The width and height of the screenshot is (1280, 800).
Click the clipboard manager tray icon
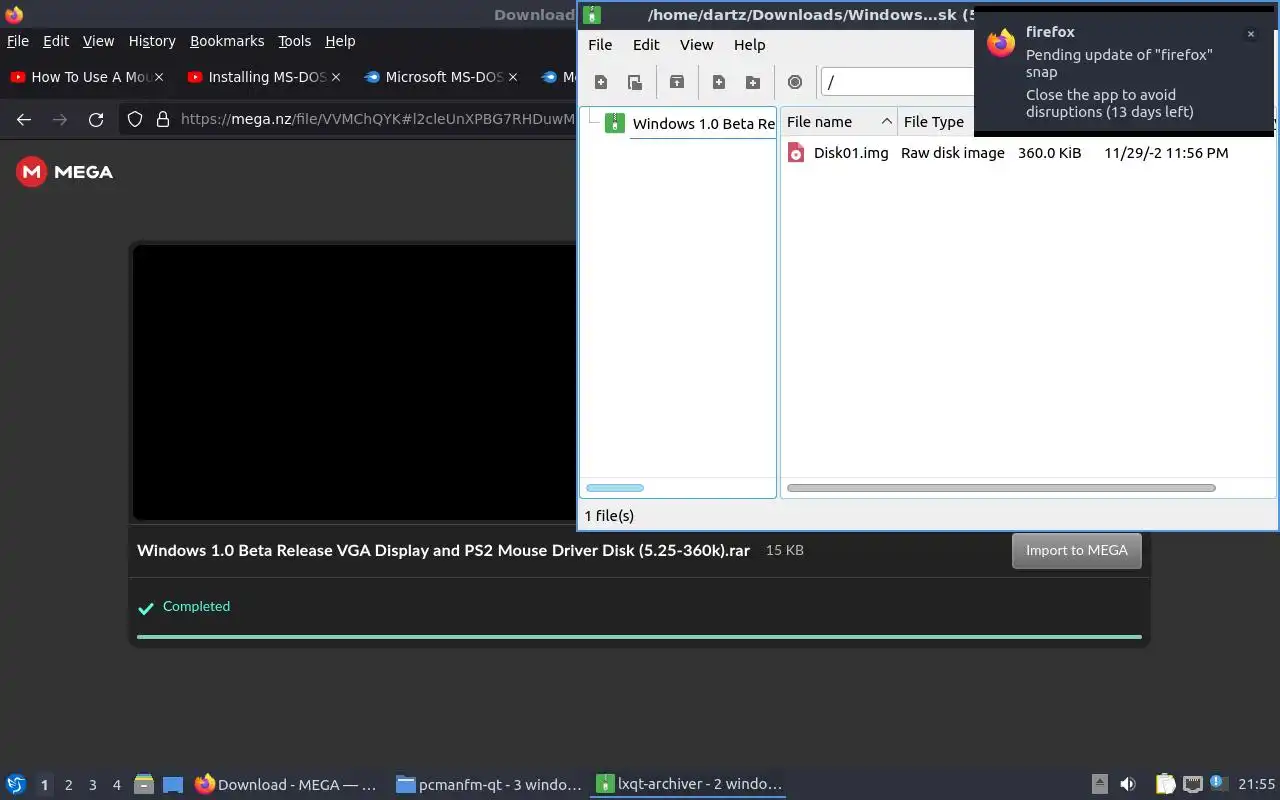pyautogui.click(x=1165, y=784)
